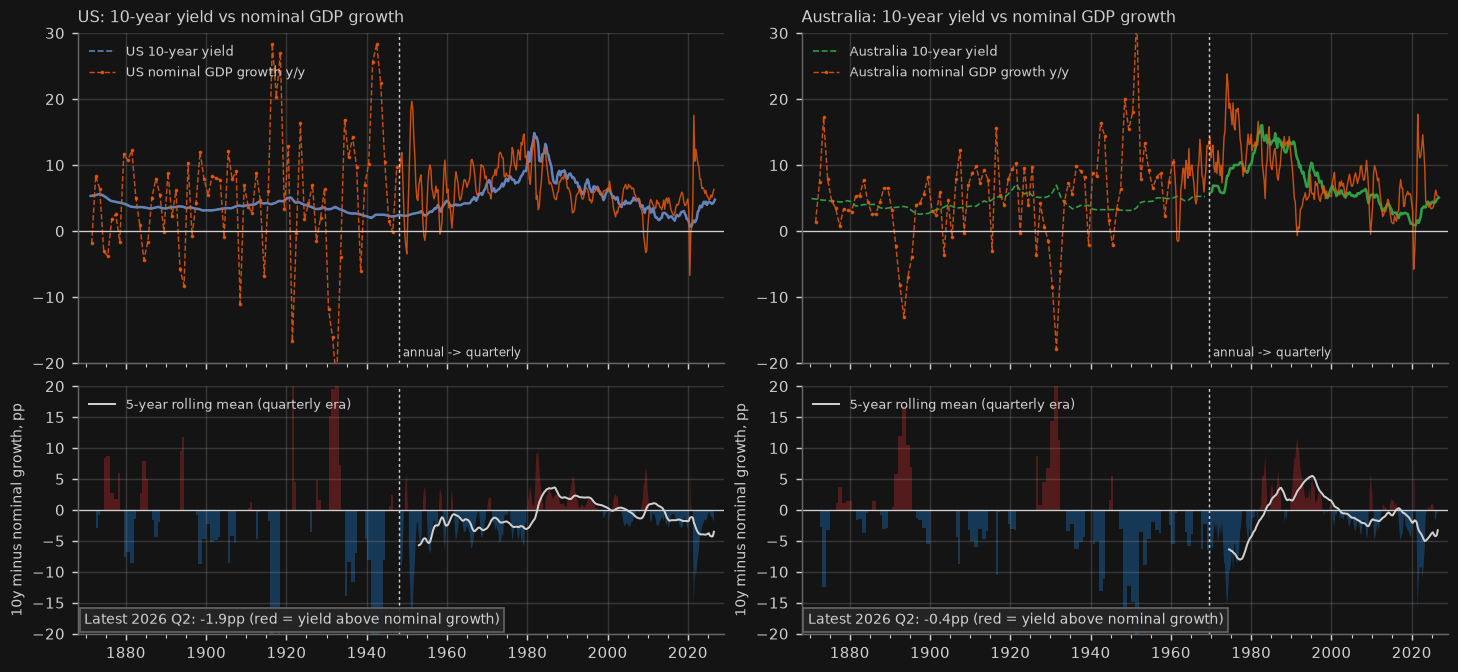Image resolution: width=1458 pixels, height=672 pixels.
Task: Select 'Australia nominal GDP growth y/y' legend entry
Action: [940, 72]
